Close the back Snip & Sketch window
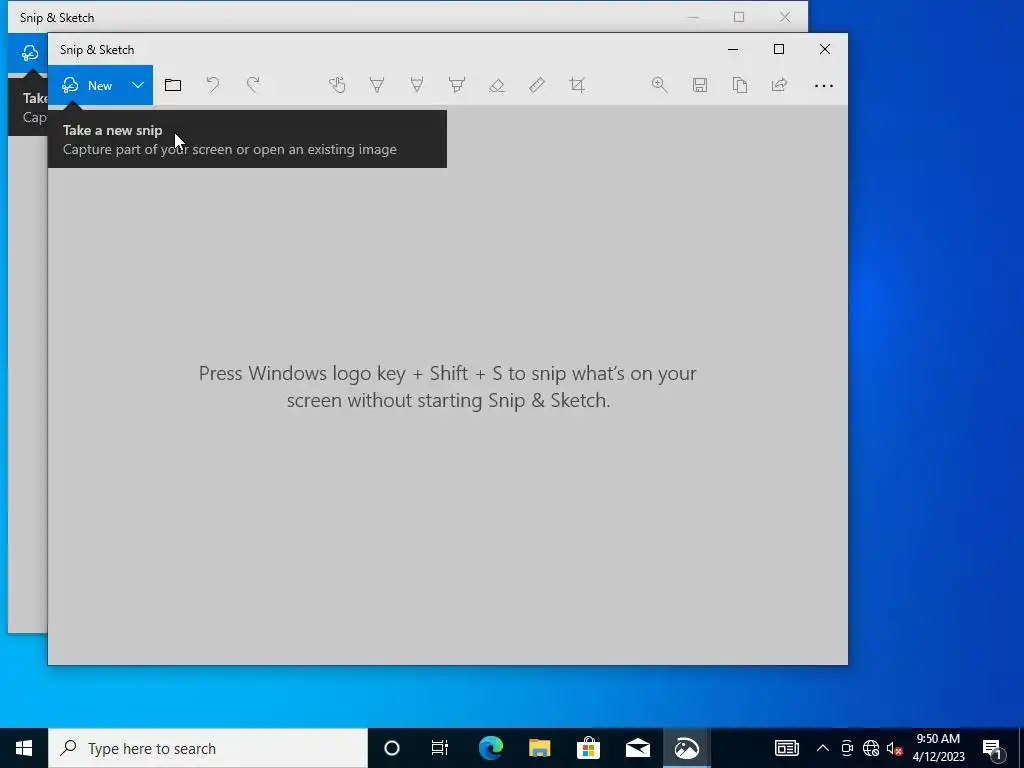The image size is (1024, 768). coord(785,17)
